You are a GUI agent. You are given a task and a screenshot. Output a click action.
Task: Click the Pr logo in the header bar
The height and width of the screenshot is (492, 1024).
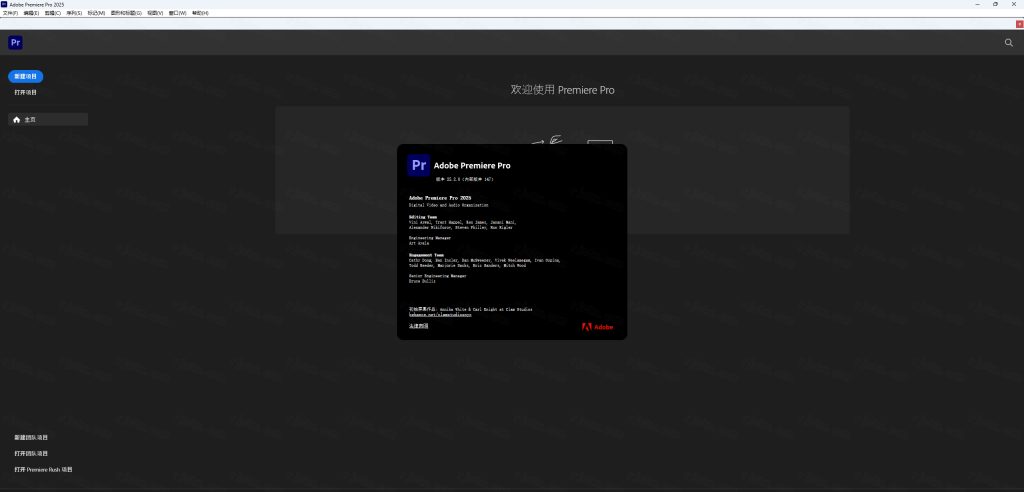[x=15, y=42]
